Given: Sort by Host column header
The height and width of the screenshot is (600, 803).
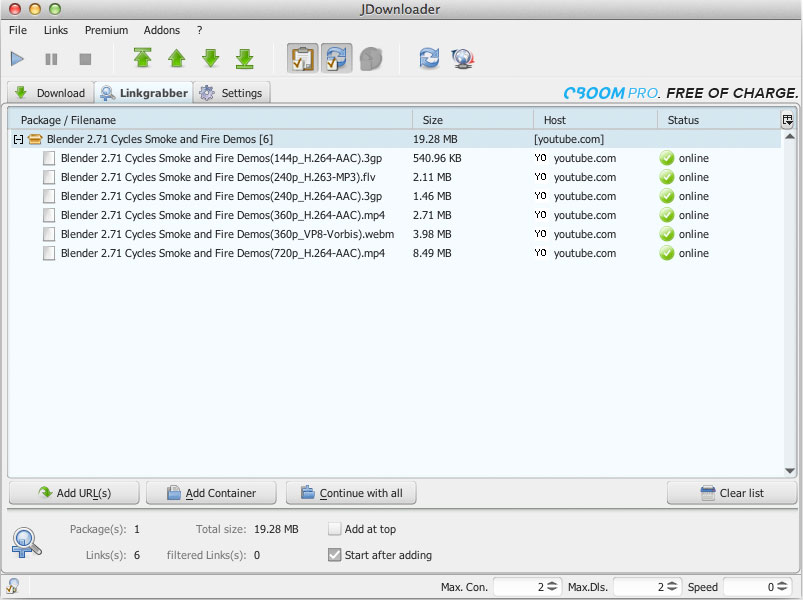Looking at the screenshot, I should 595,120.
